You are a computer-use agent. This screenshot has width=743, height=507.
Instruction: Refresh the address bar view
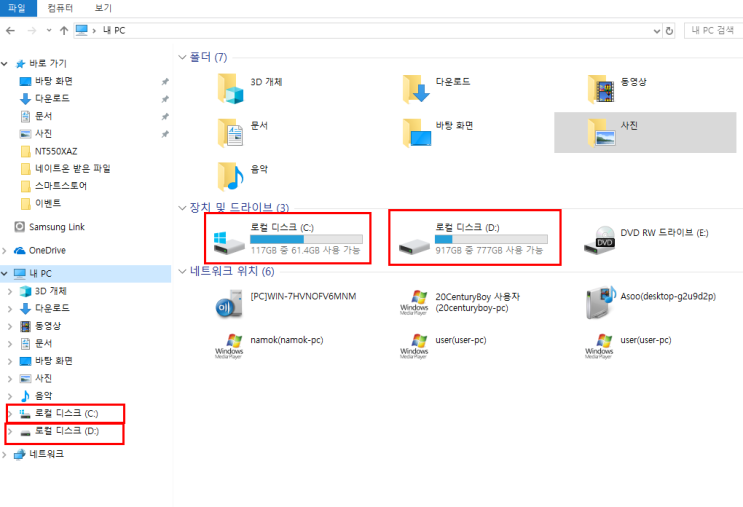coord(669,31)
